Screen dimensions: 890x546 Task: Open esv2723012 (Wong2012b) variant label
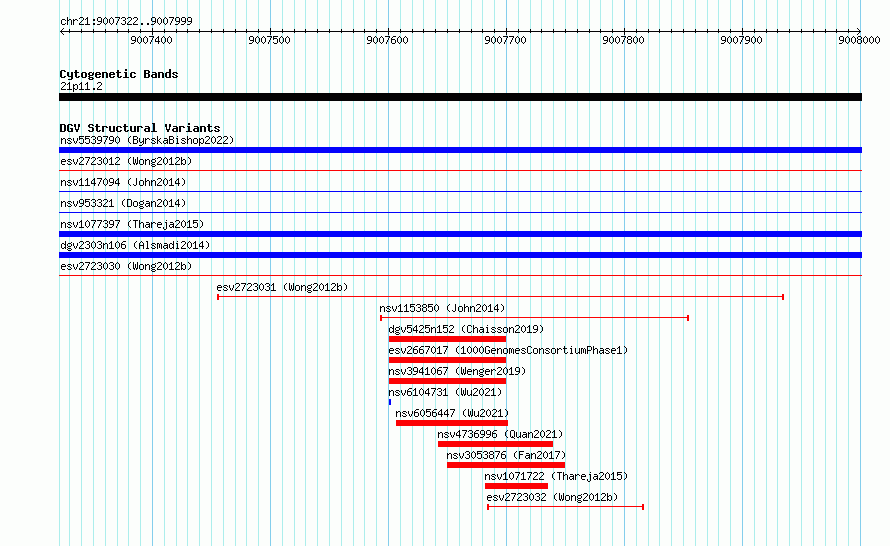[x=126, y=161]
